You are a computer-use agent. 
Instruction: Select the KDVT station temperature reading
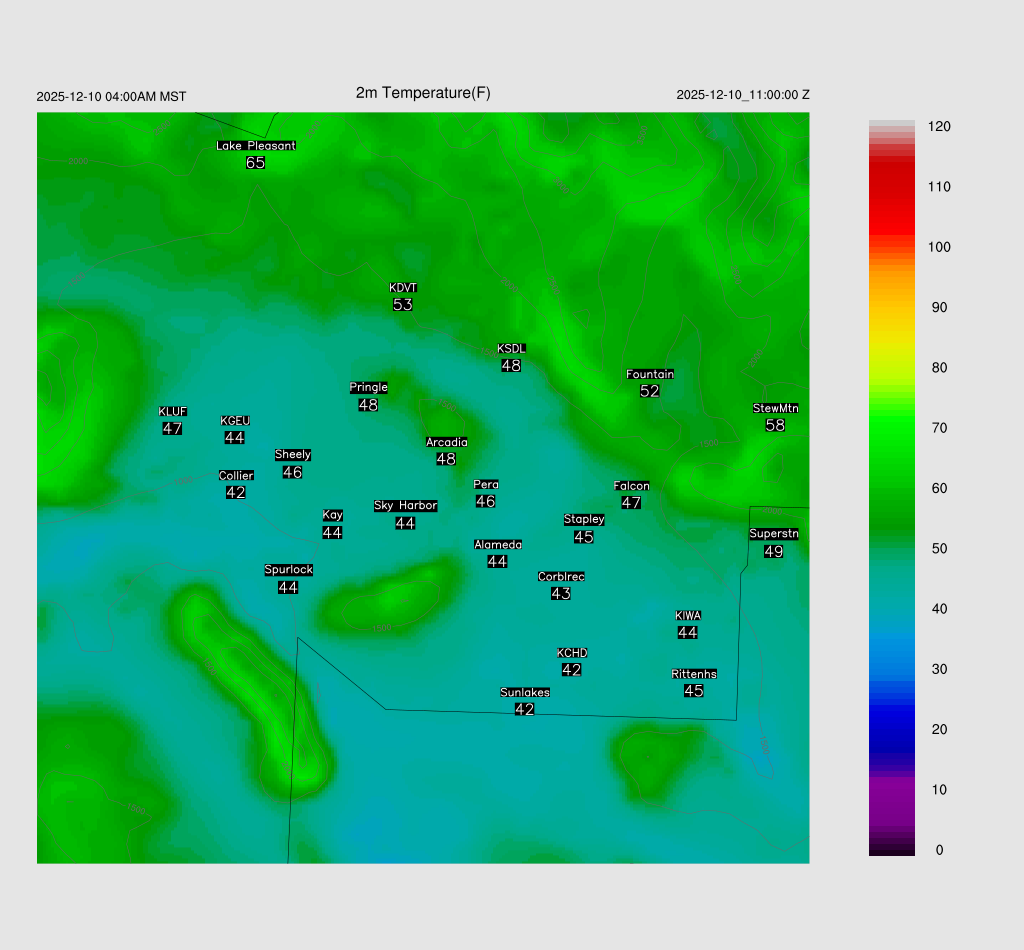point(403,305)
